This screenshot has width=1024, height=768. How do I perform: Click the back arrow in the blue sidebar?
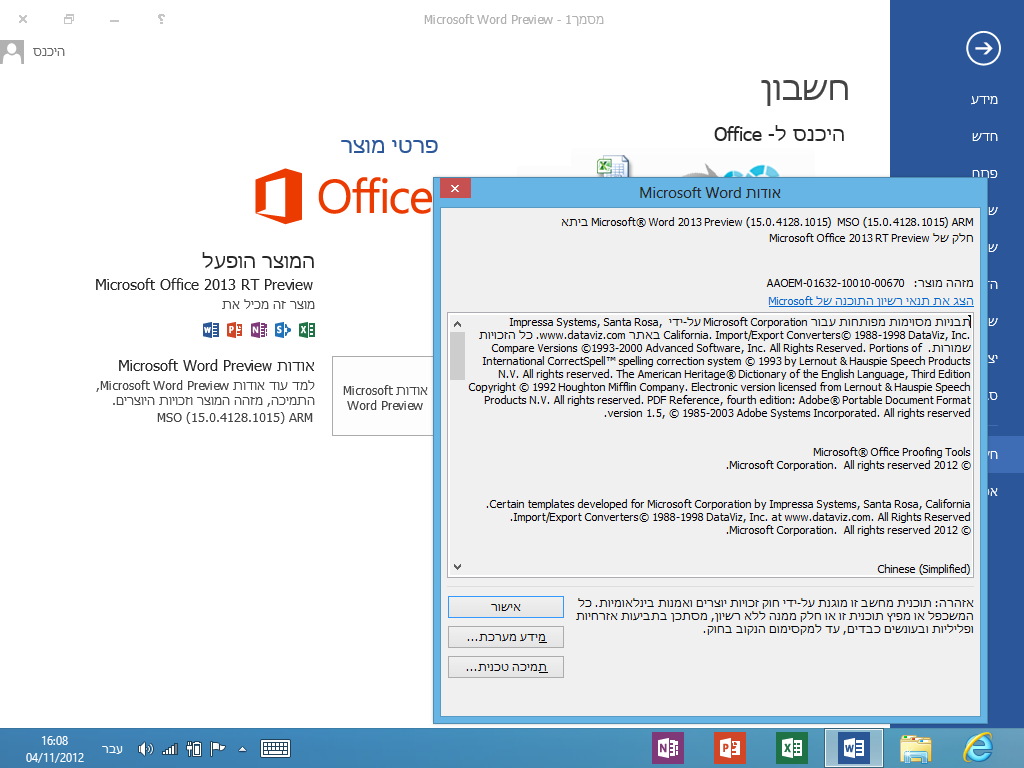[x=983, y=48]
